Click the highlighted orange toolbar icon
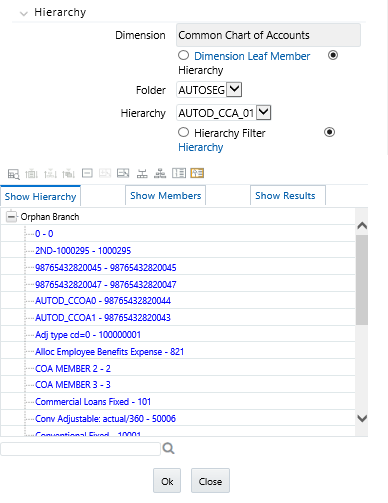Image resolution: width=388 pixels, height=503 pixels. click(x=197, y=173)
